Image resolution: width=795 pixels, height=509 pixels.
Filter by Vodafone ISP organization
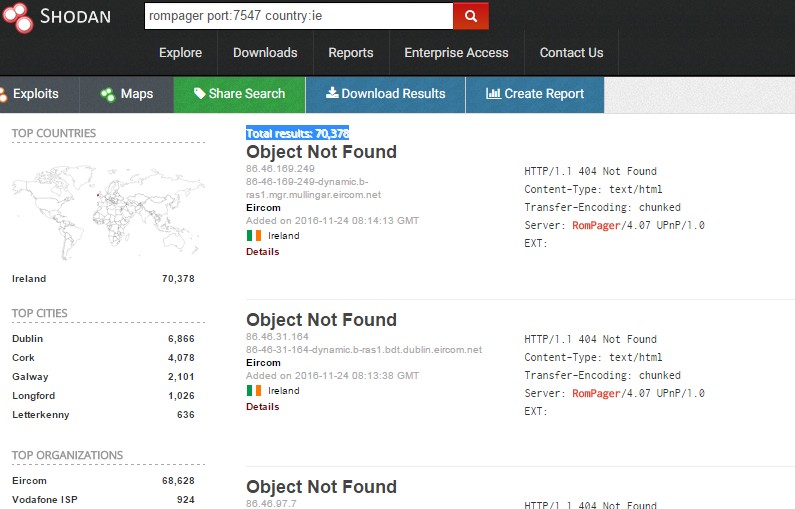(45, 499)
